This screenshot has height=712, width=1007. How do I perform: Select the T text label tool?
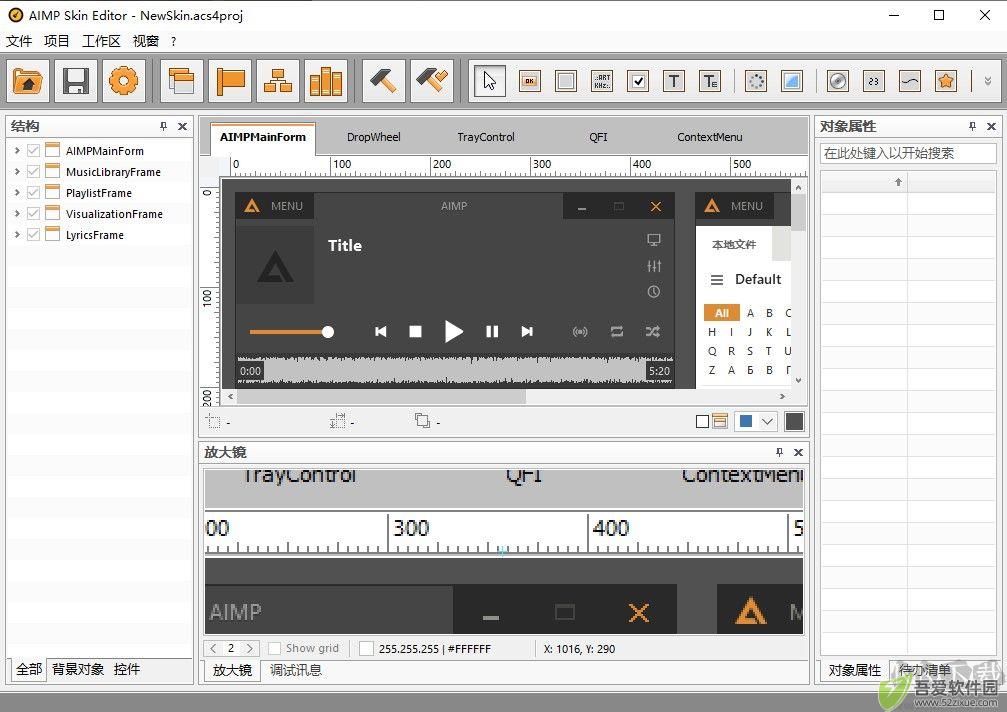(x=674, y=81)
